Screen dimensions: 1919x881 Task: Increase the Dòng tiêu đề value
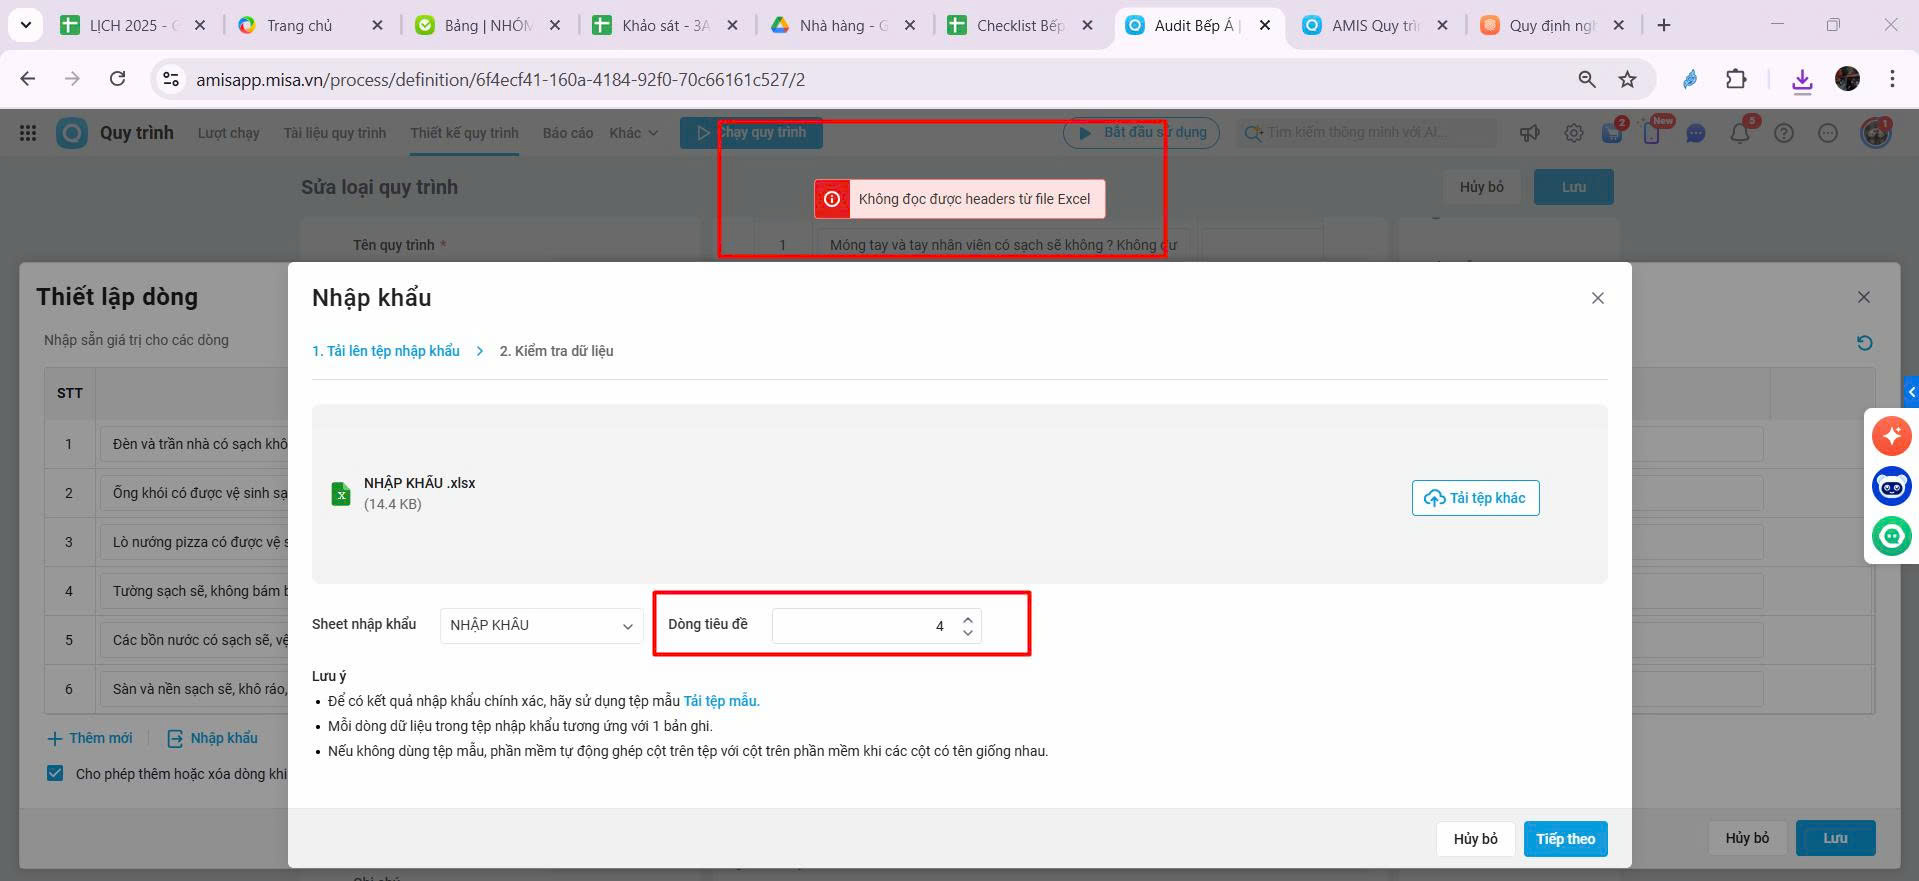tap(968, 619)
